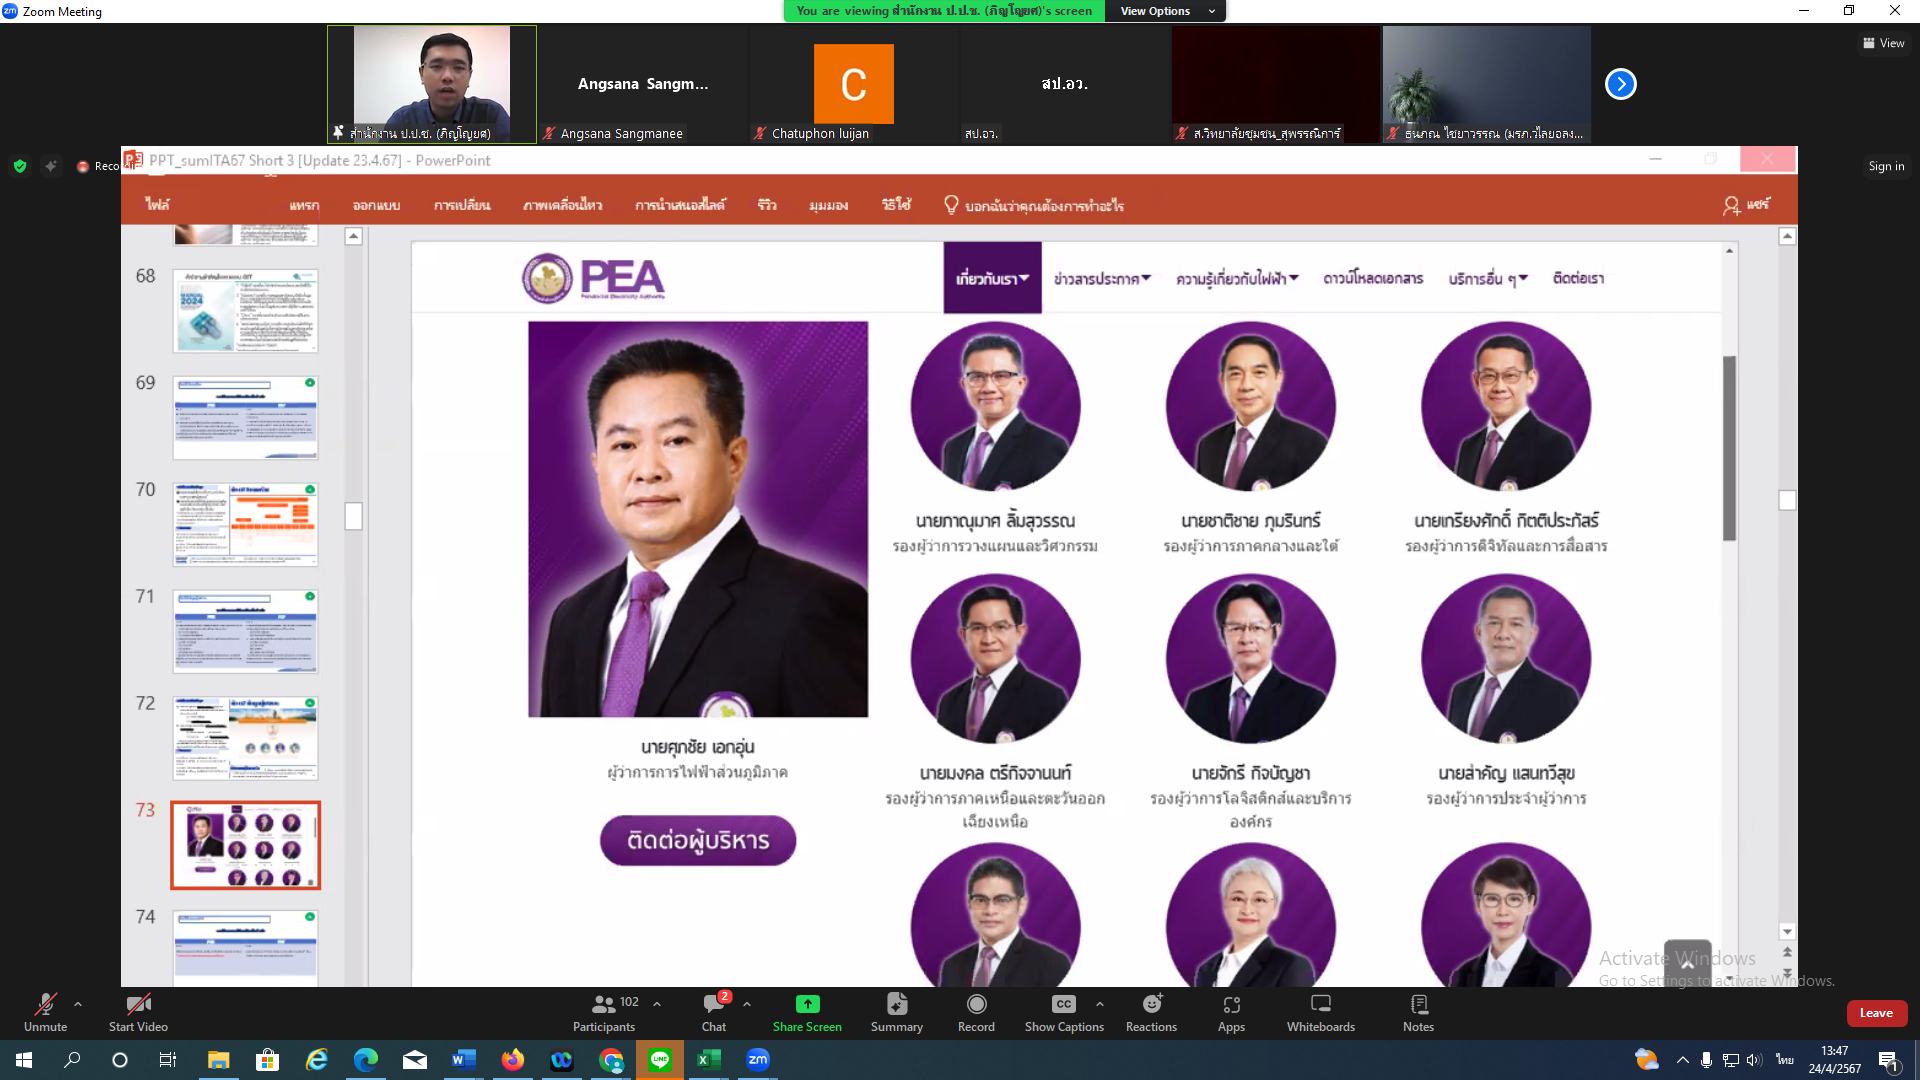Click ติดต่อเรา in the PEA navigation
The width and height of the screenshot is (1920, 1080).
tap(1578, 279)
